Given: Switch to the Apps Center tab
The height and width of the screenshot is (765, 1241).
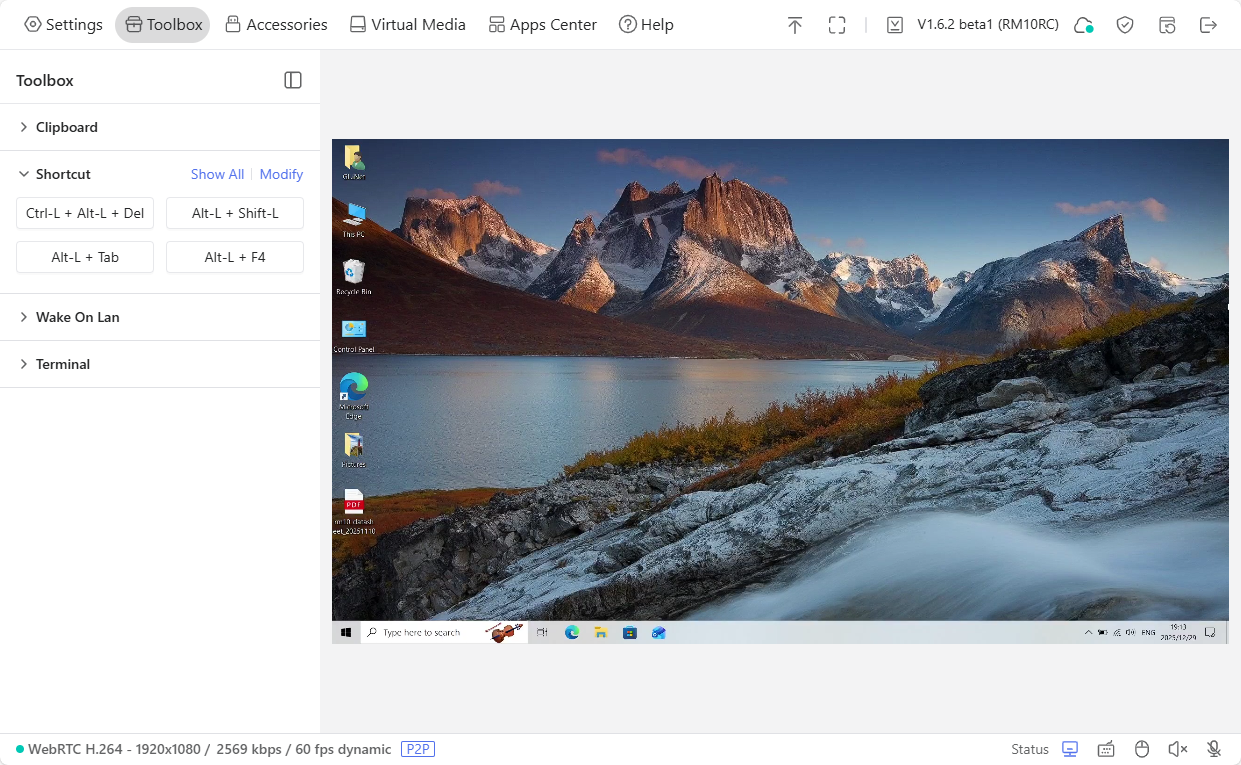Looking at the screenshot, I should [x=542, y=24].
